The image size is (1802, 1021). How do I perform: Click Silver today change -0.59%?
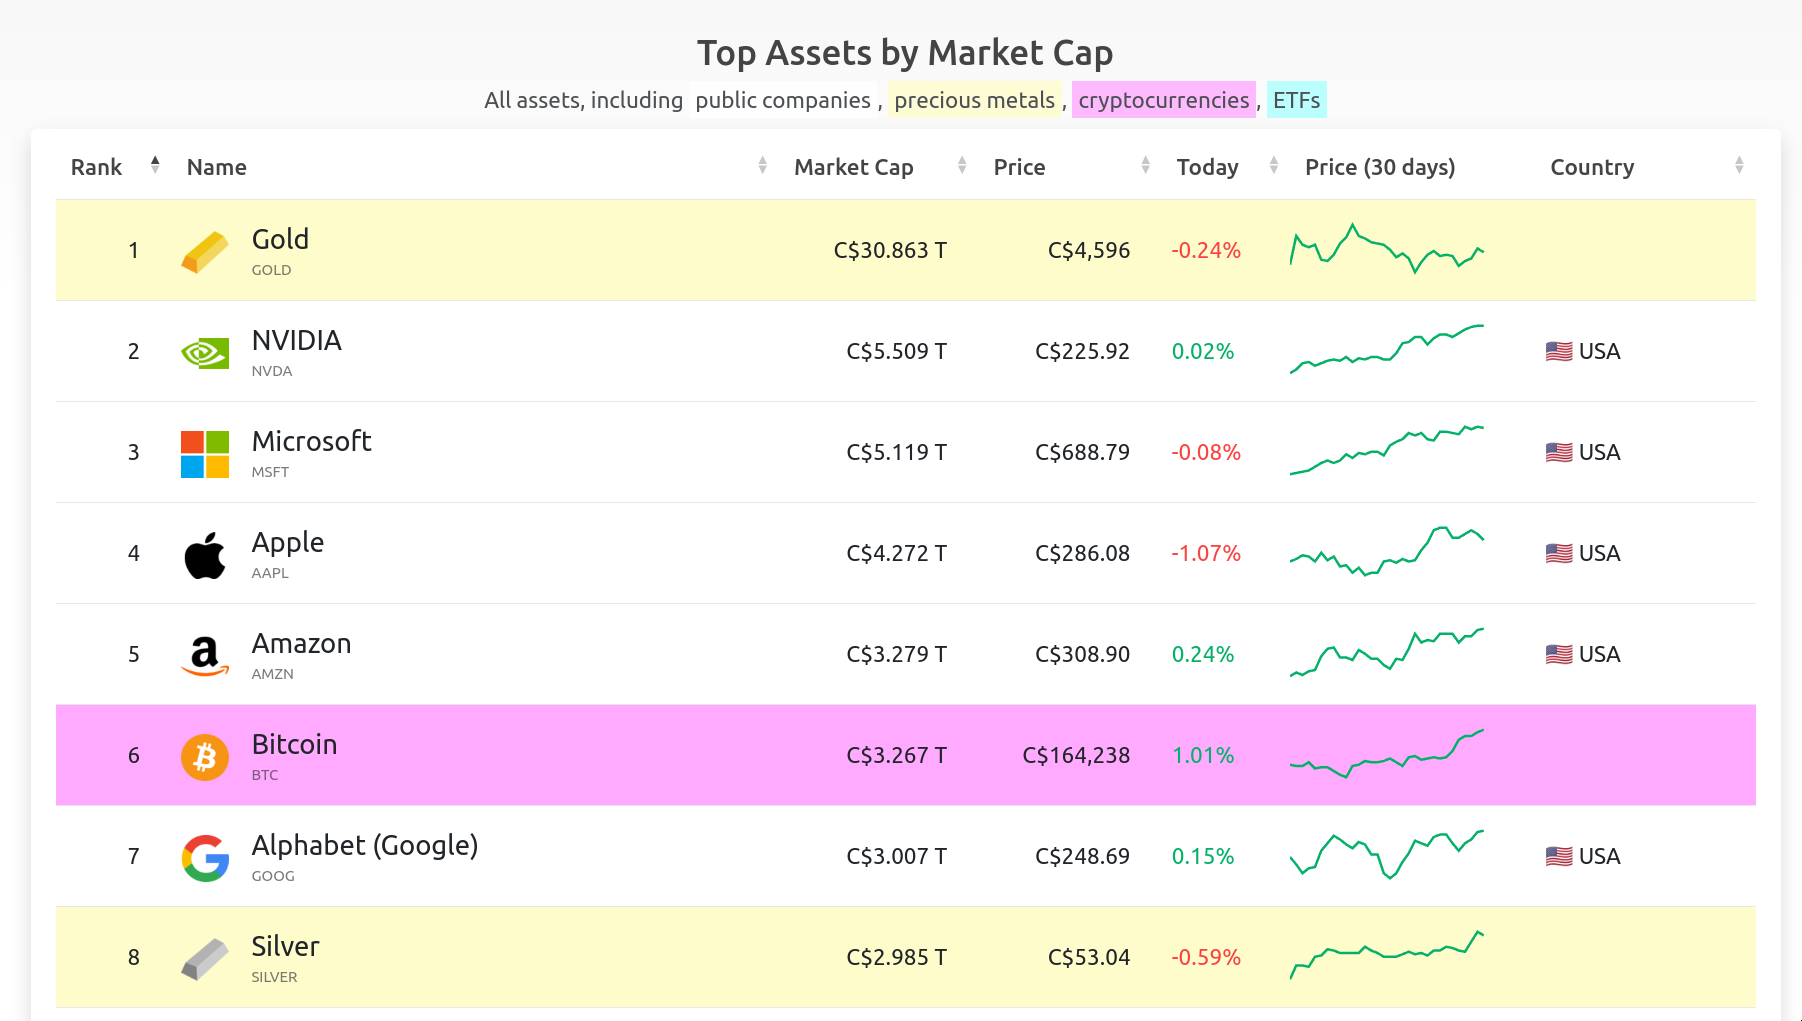click(x=1206, y=958)
